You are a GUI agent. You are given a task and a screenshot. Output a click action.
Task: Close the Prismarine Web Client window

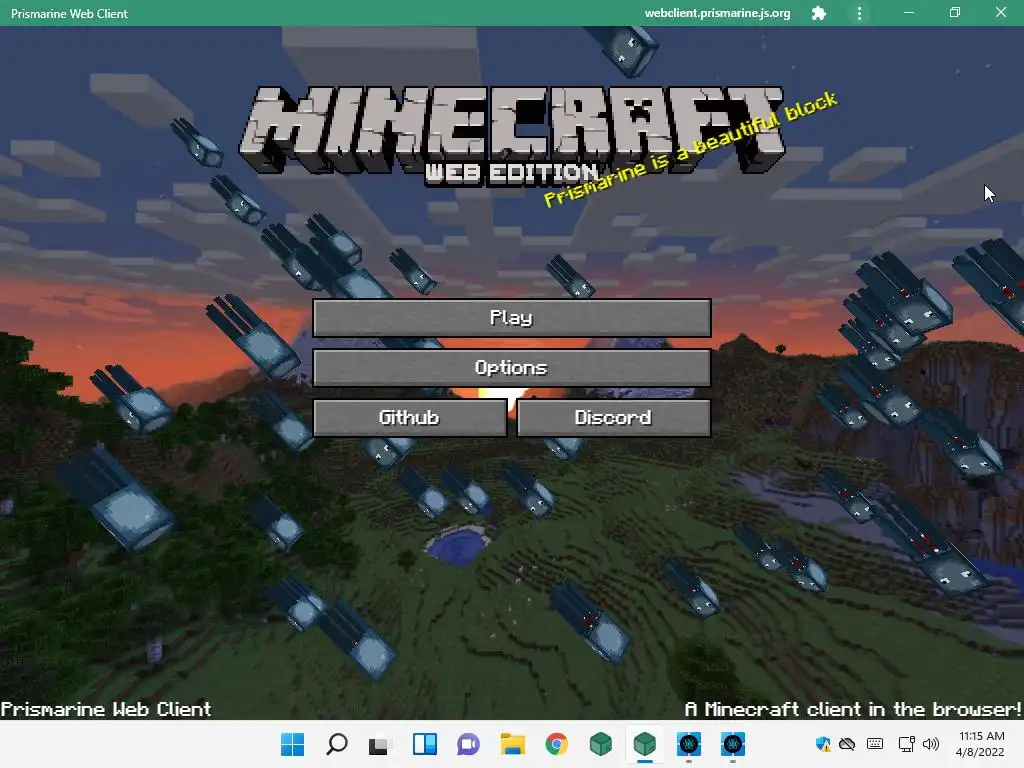pos(1000,13)
